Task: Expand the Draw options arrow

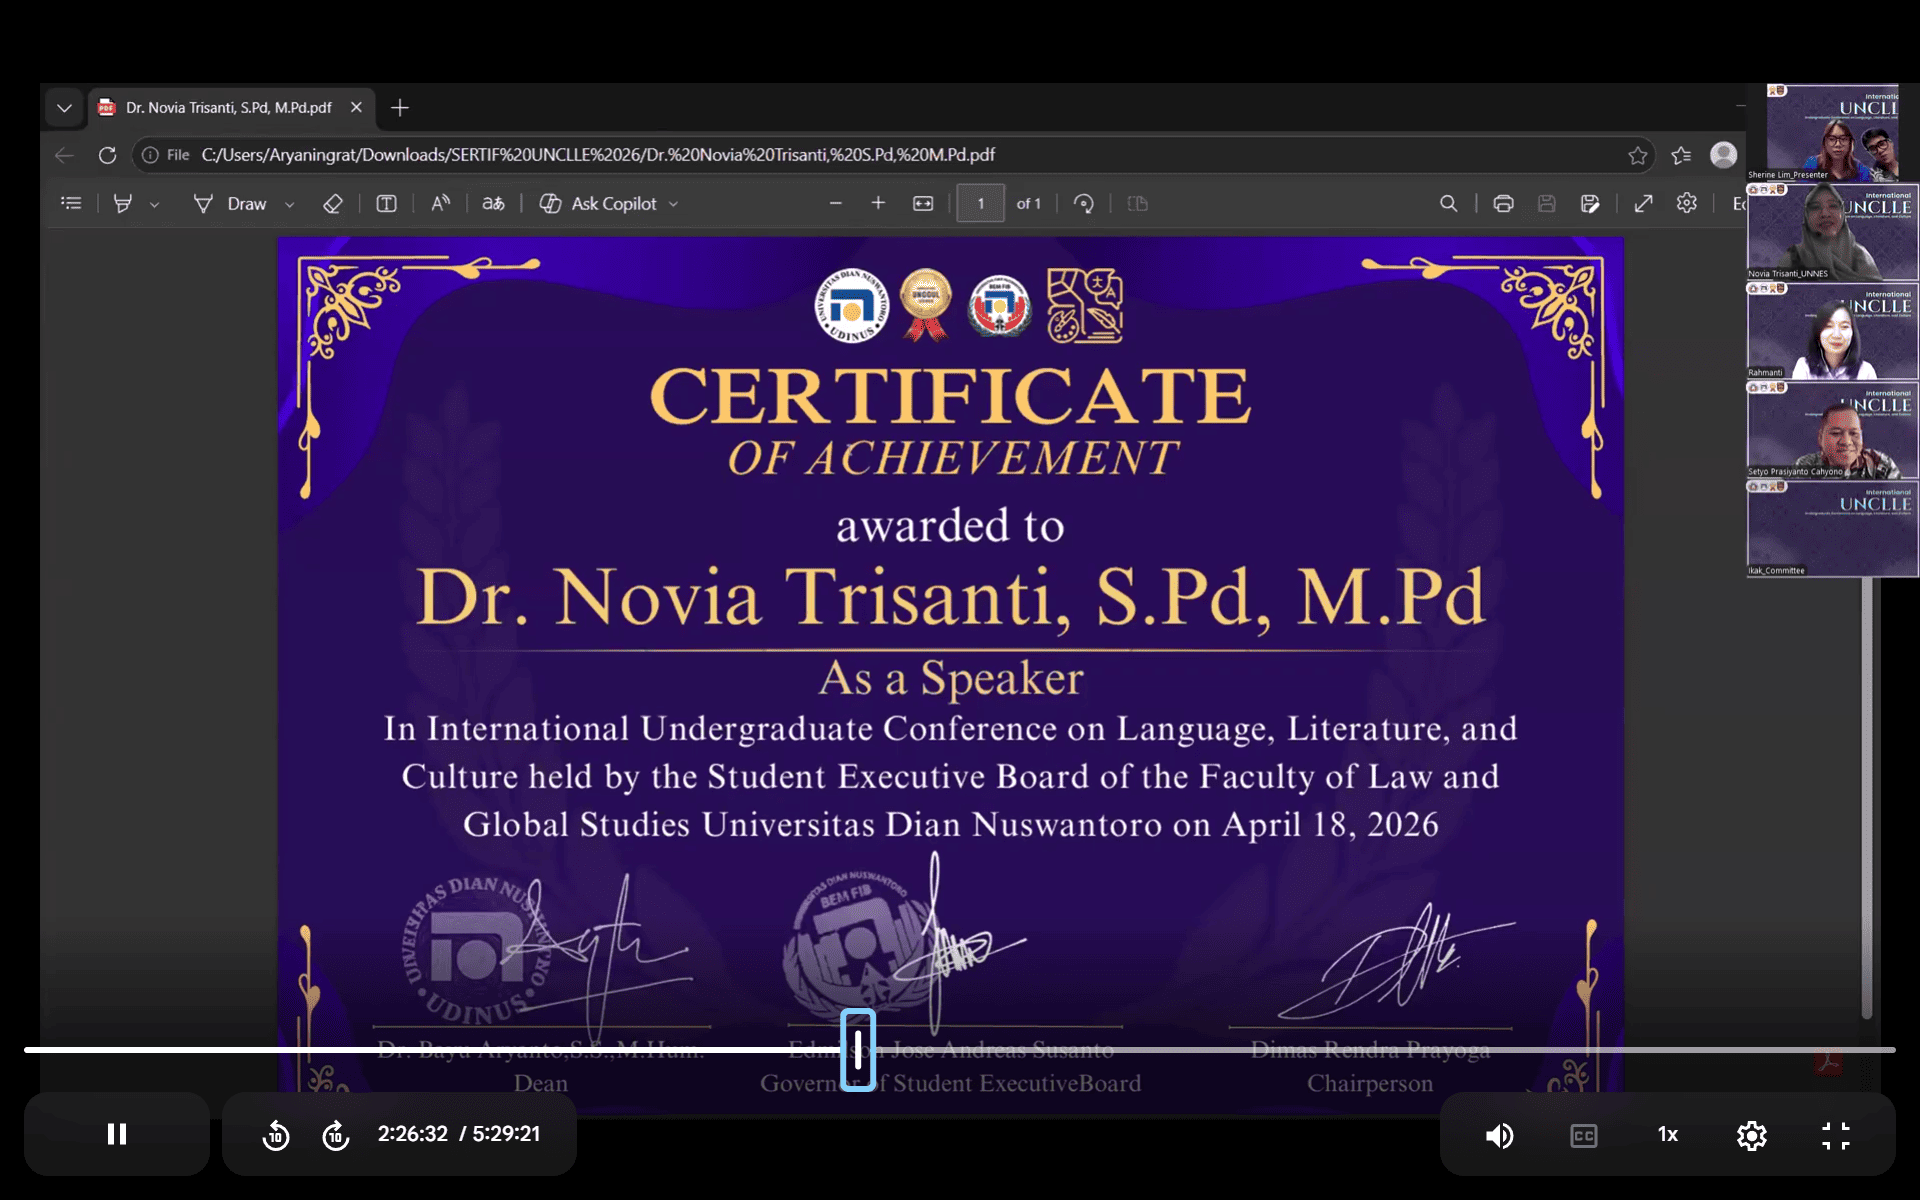Action: coord(290,204)
